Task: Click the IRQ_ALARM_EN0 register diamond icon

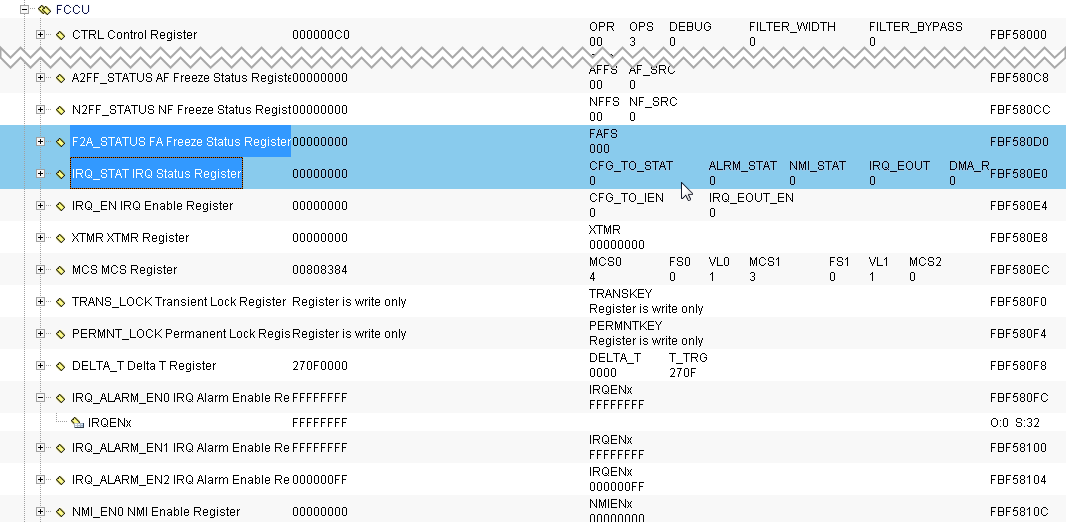Action: pyautogui.click(x=61, y=398)
